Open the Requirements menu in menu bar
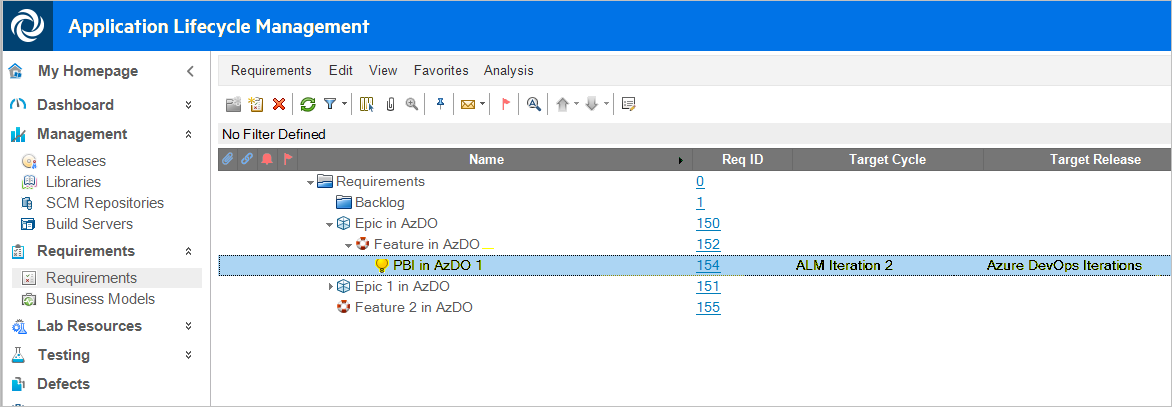The image size is (1172, 407). pos(271,70)
